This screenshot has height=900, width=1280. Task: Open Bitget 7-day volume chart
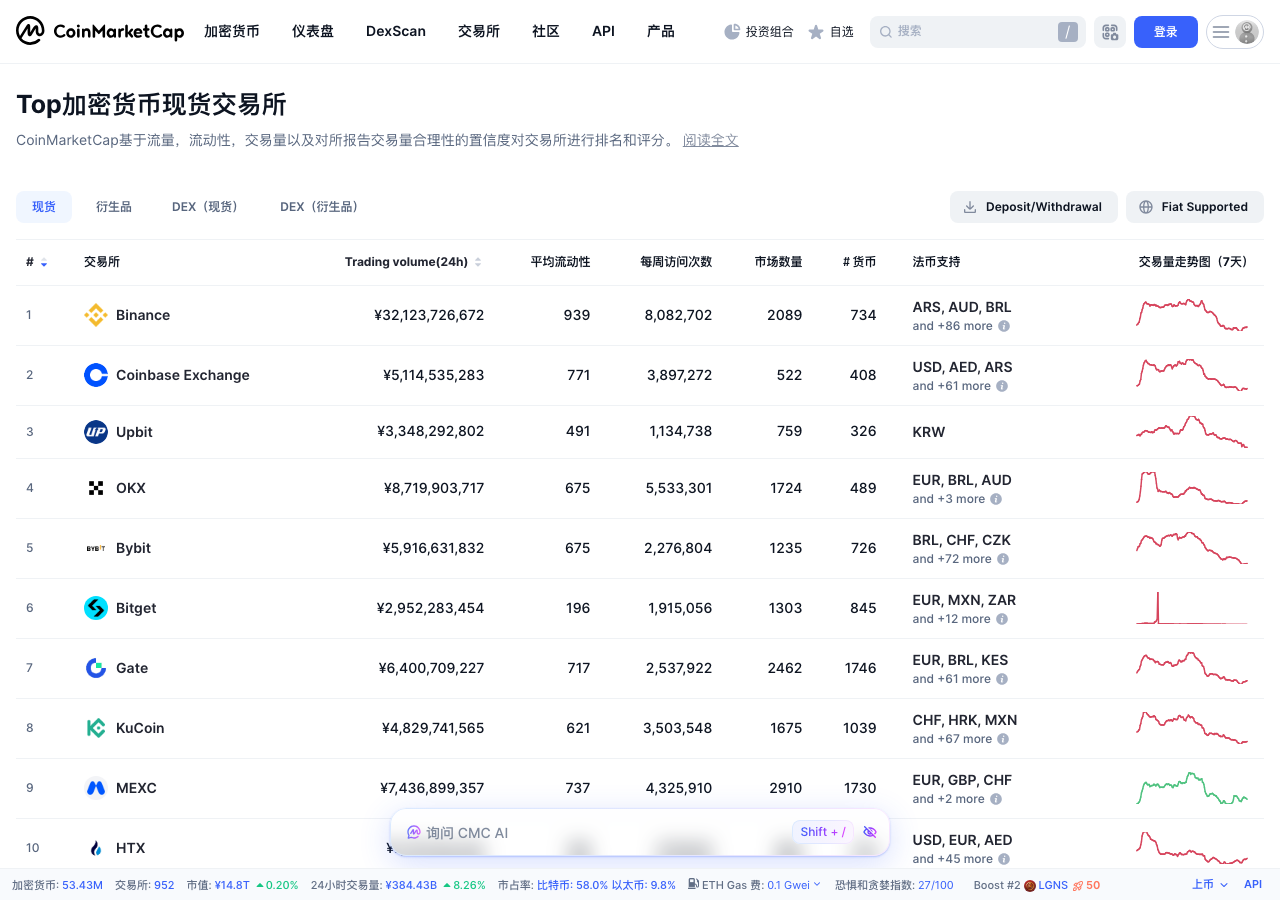click(1192, 608)
